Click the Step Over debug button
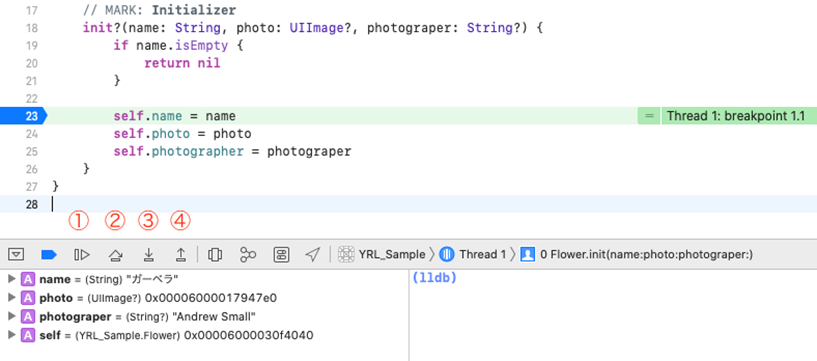 pos(115,255)
